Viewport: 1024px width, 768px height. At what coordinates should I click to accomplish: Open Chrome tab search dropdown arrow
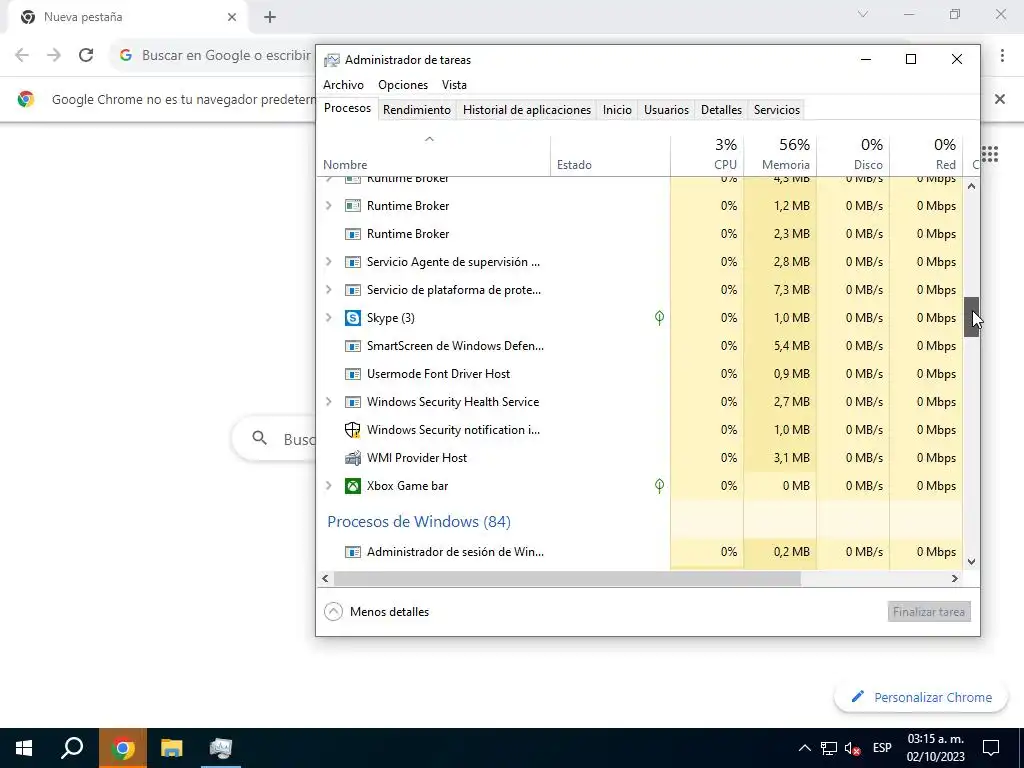[x=863, y=14]
